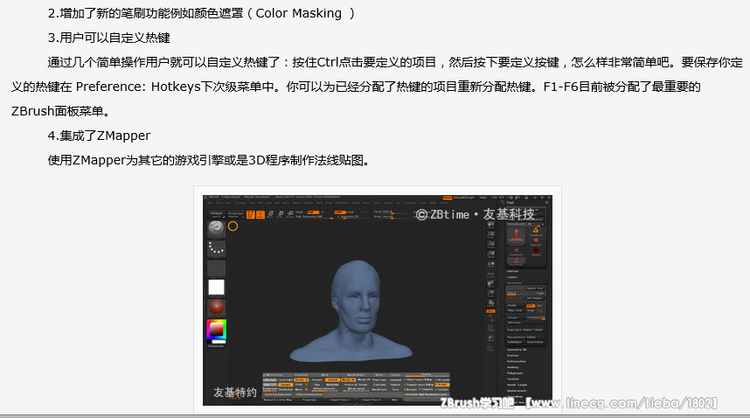Click the ZMapper button in top shelf
Viewport: 750px width, 418px height.
point(217,214)
